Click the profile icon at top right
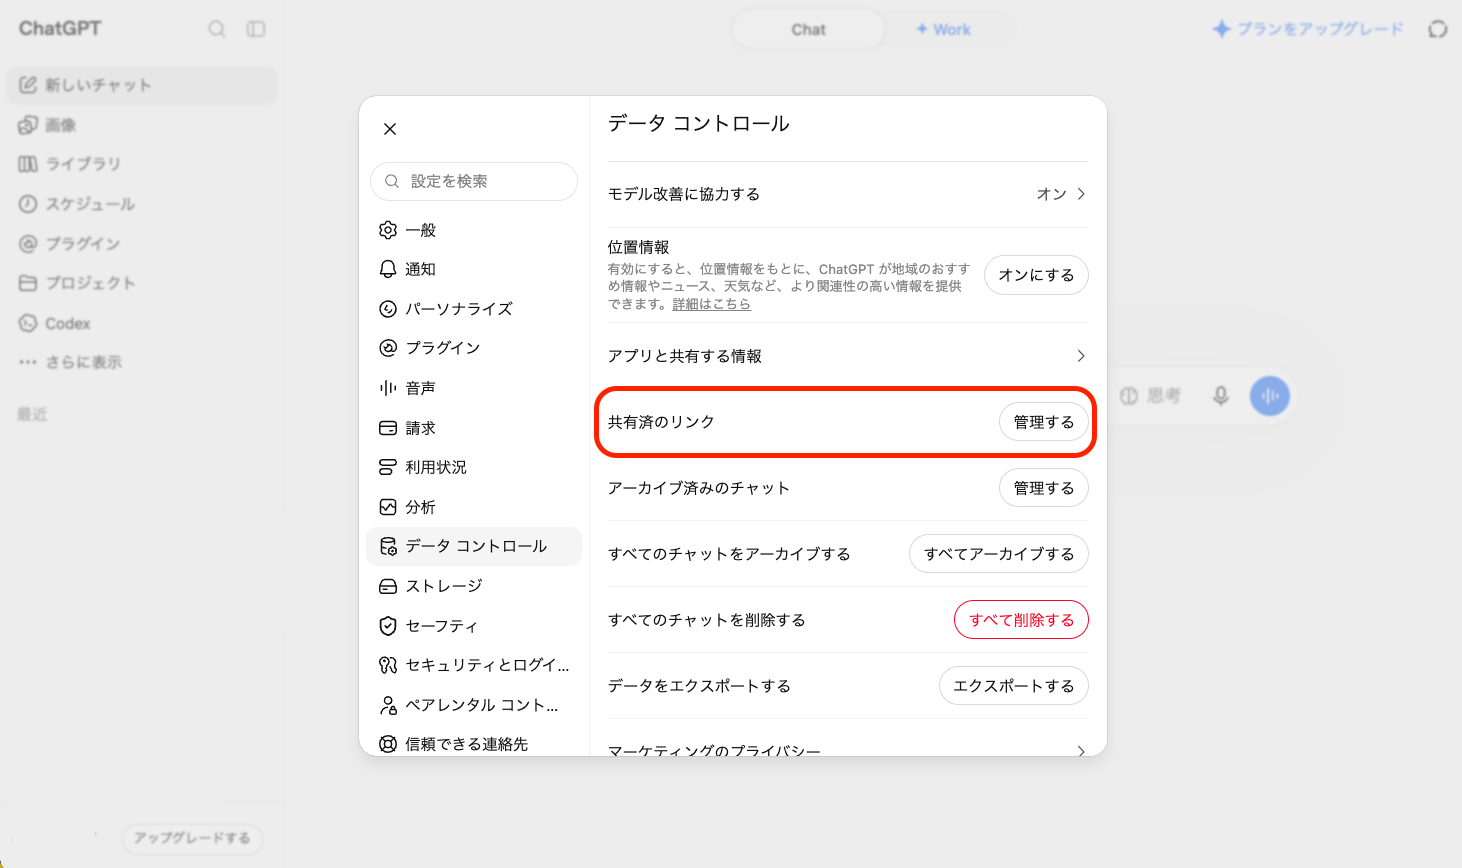The width and height of the screenshot is (1462, 868). pos(1438,29)
